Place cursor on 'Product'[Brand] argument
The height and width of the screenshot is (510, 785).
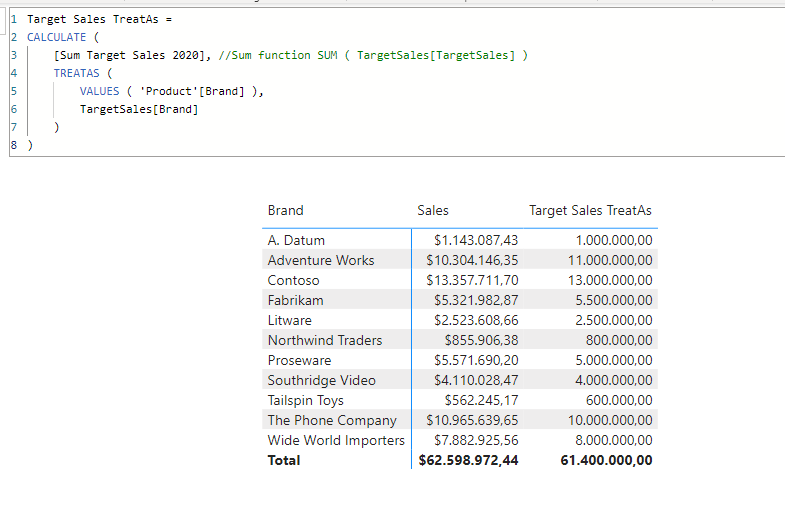tap(192, 91)
